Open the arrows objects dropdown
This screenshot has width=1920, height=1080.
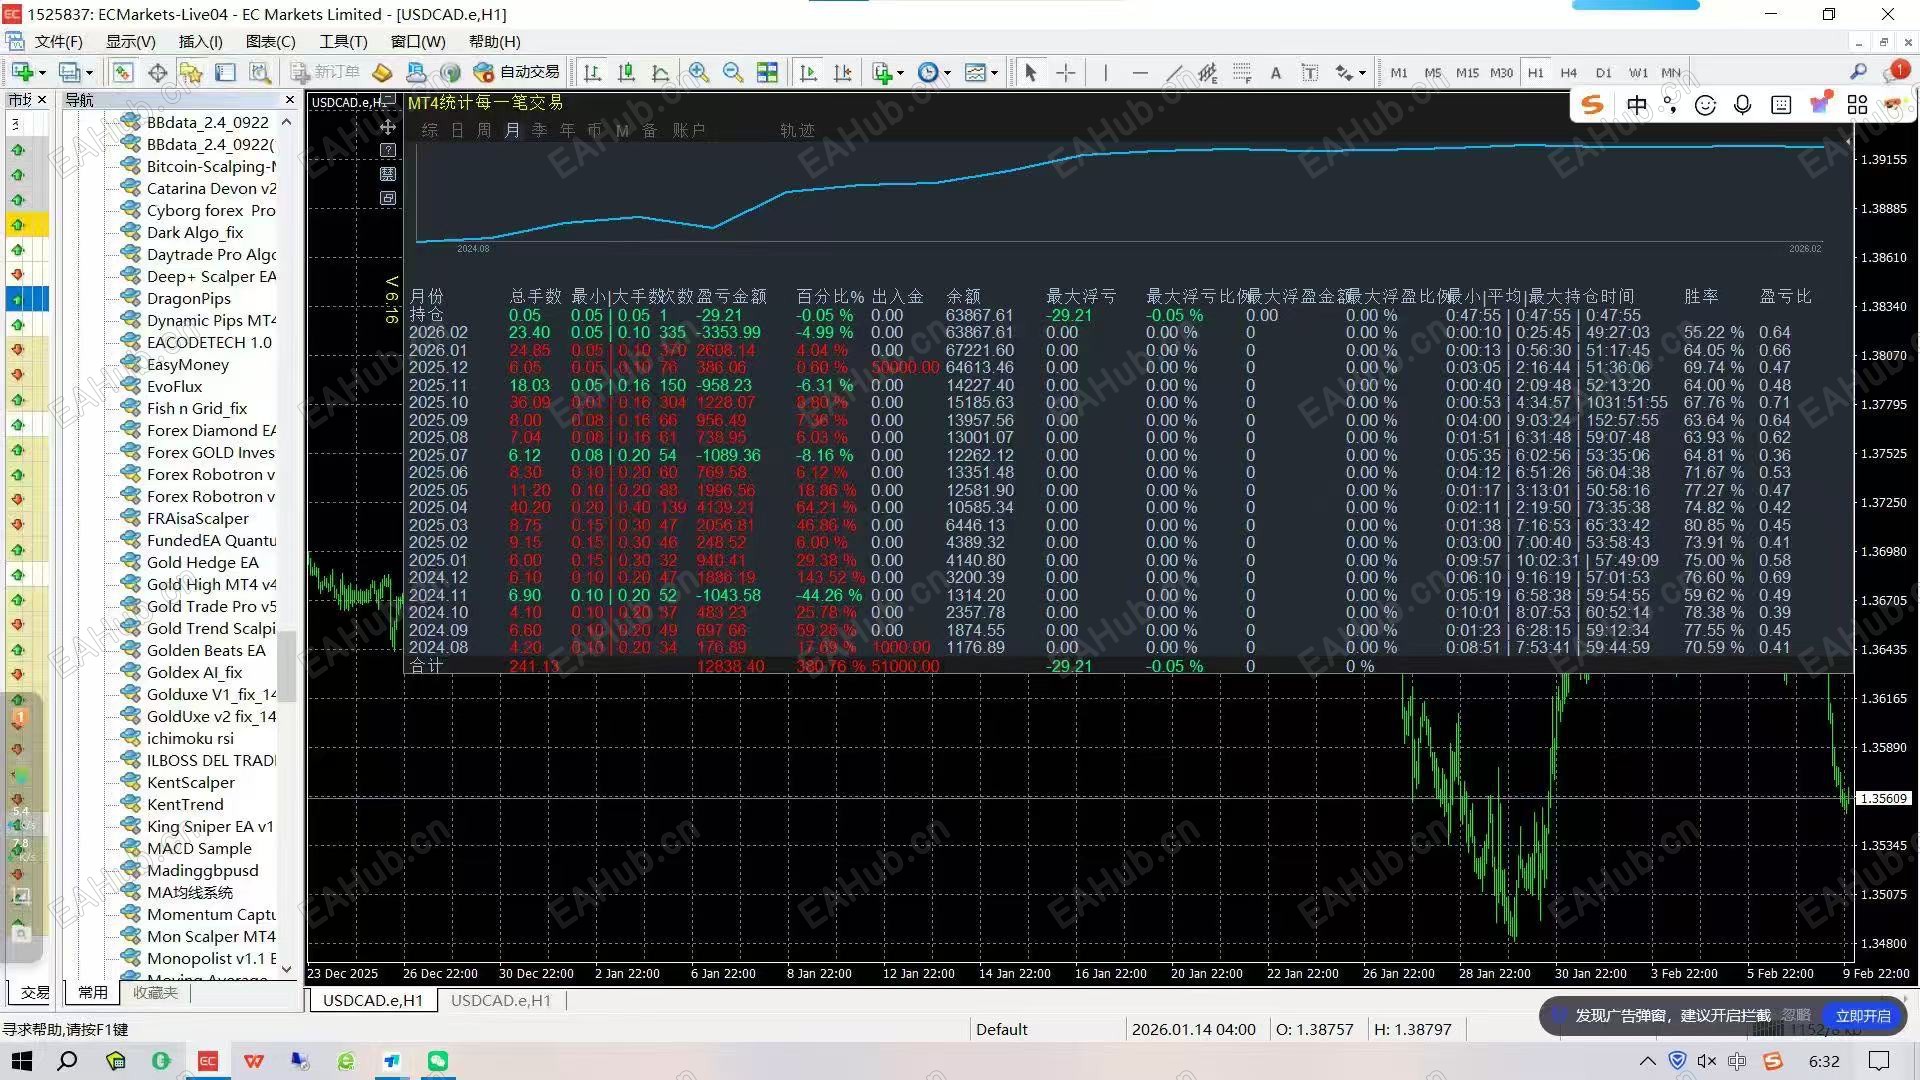[x=1362, y=73]
